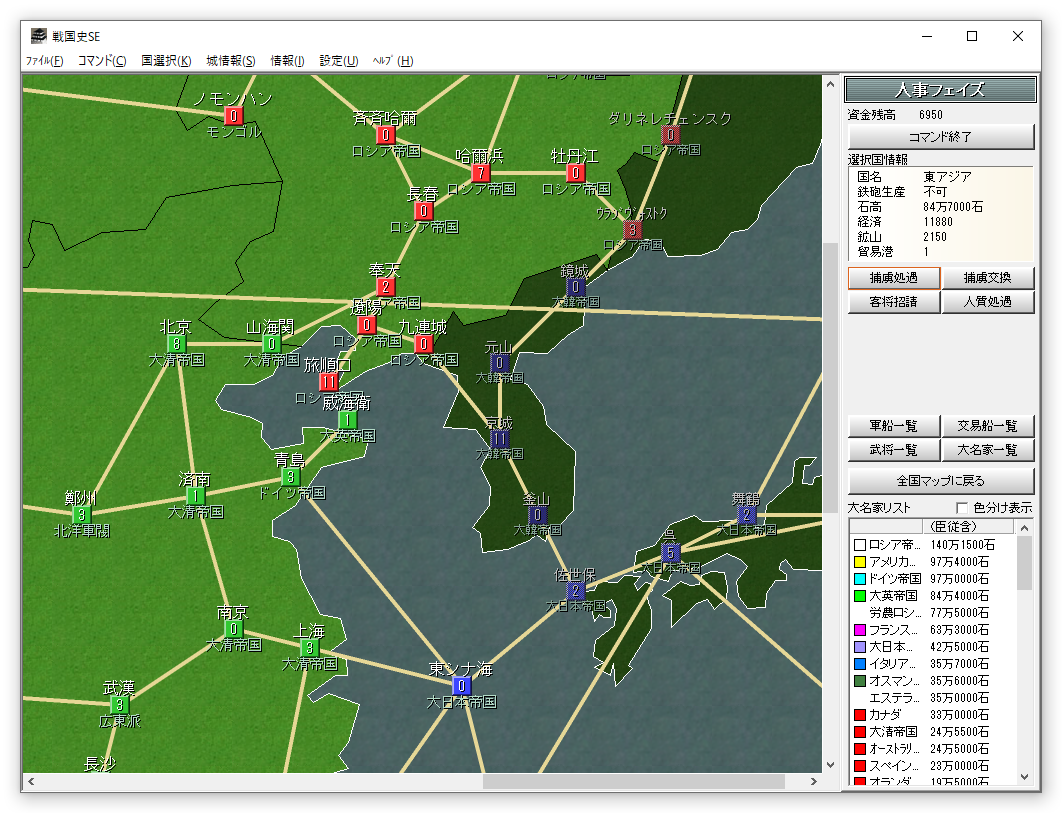Select the 舞鶴 blue city marker
Viewport: 1062px width, 813px height.
tap(746, 515)
